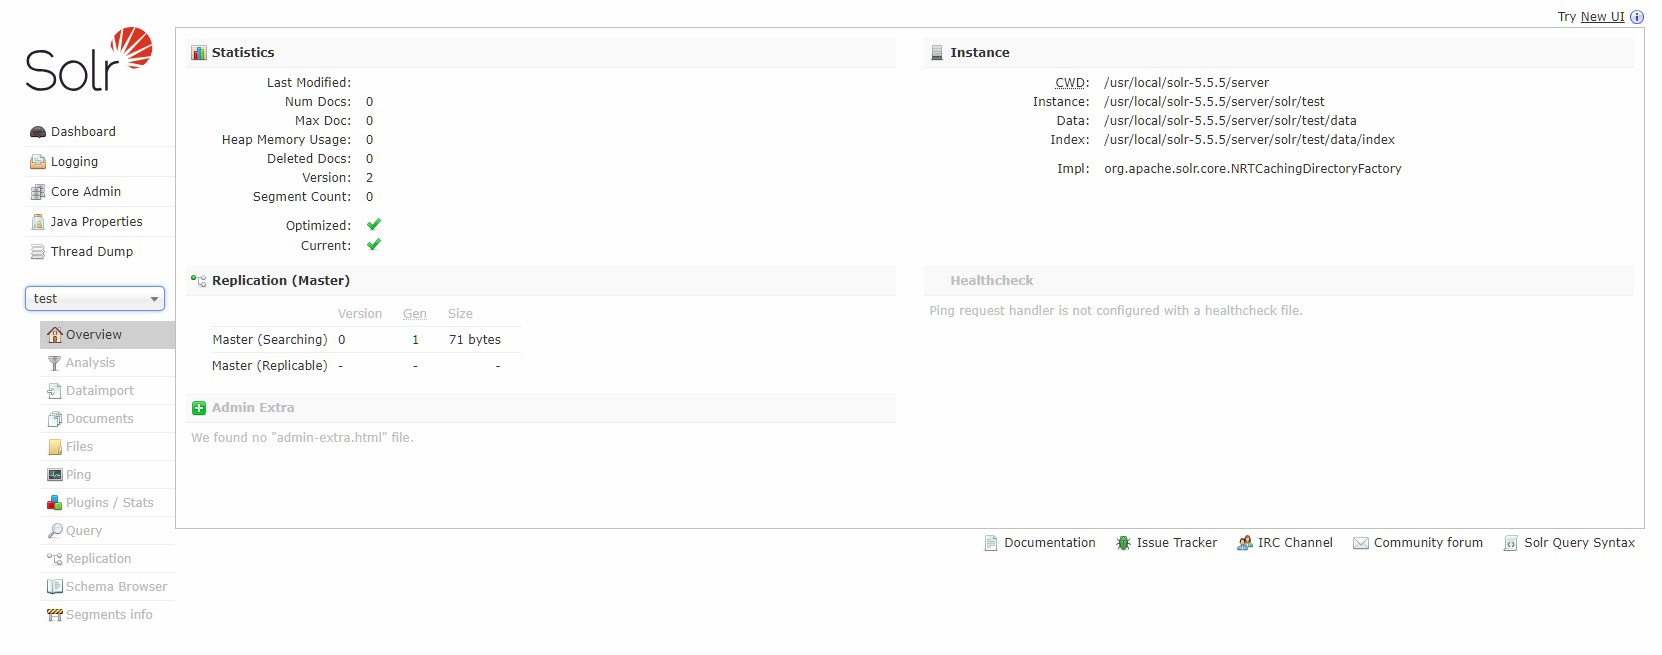This screenshot has width=1662, height=655.
Task: Try the New UI link
Action: [x=1603, y=17]
